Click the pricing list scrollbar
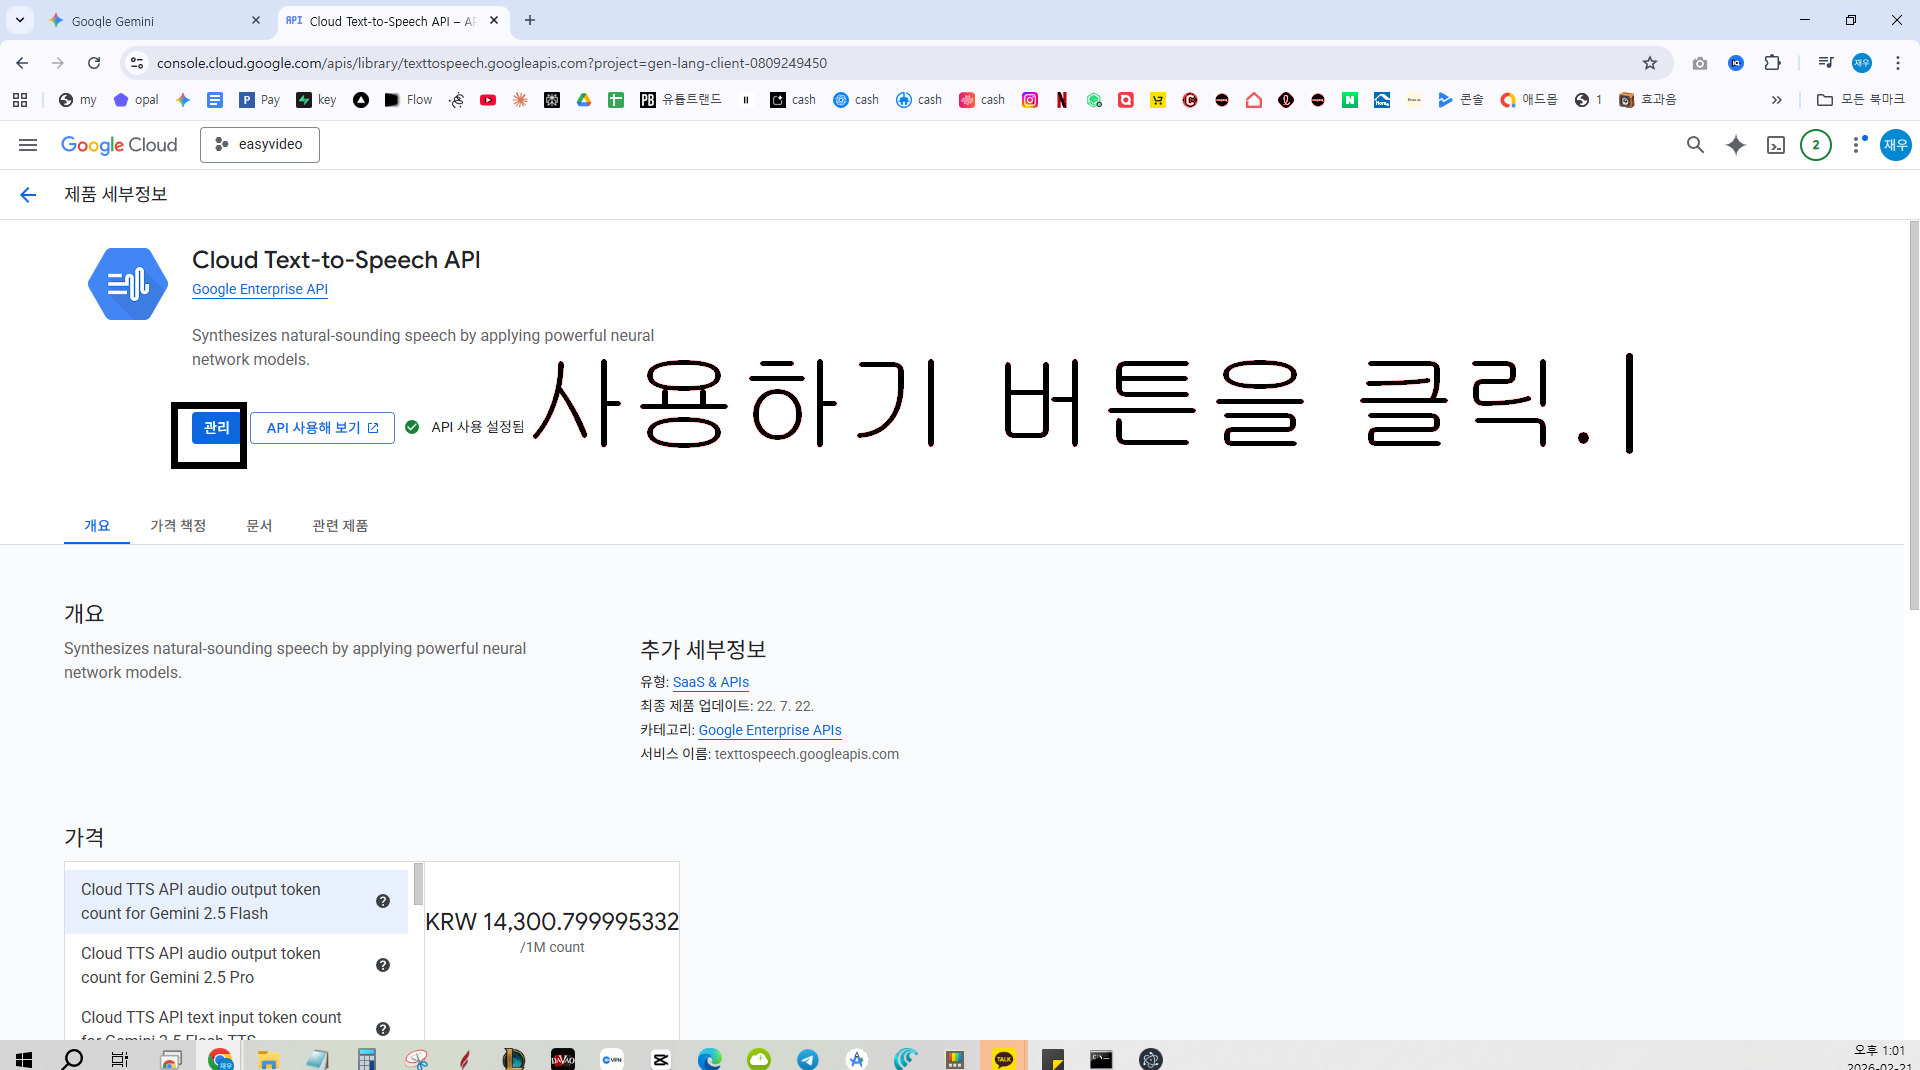Image resolution: width=1920 pixels, height=1070 pixels. coord(418,884)
